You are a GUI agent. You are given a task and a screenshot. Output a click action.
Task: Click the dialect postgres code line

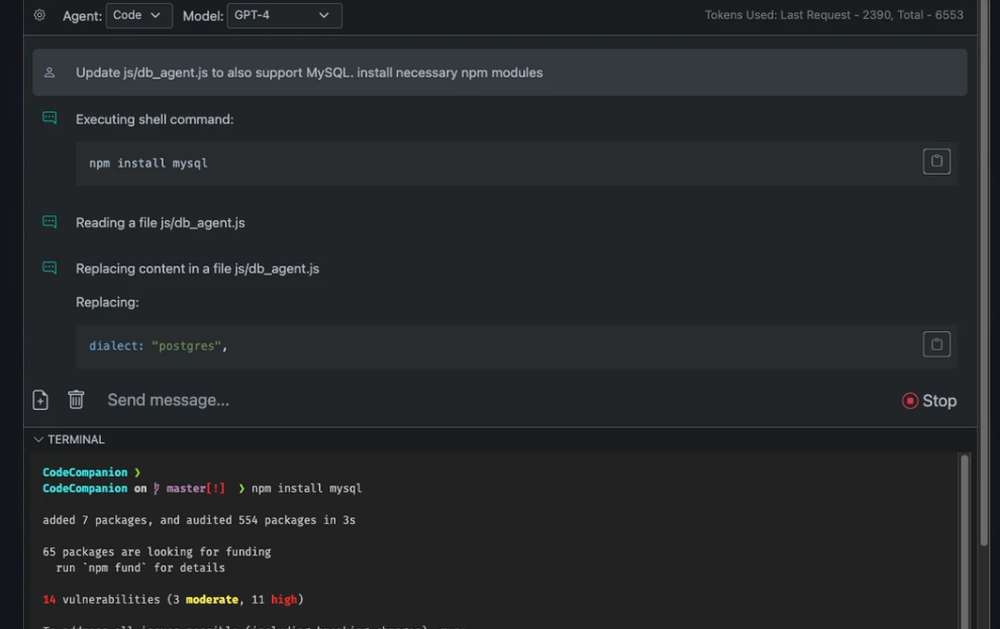pos(158,346)
